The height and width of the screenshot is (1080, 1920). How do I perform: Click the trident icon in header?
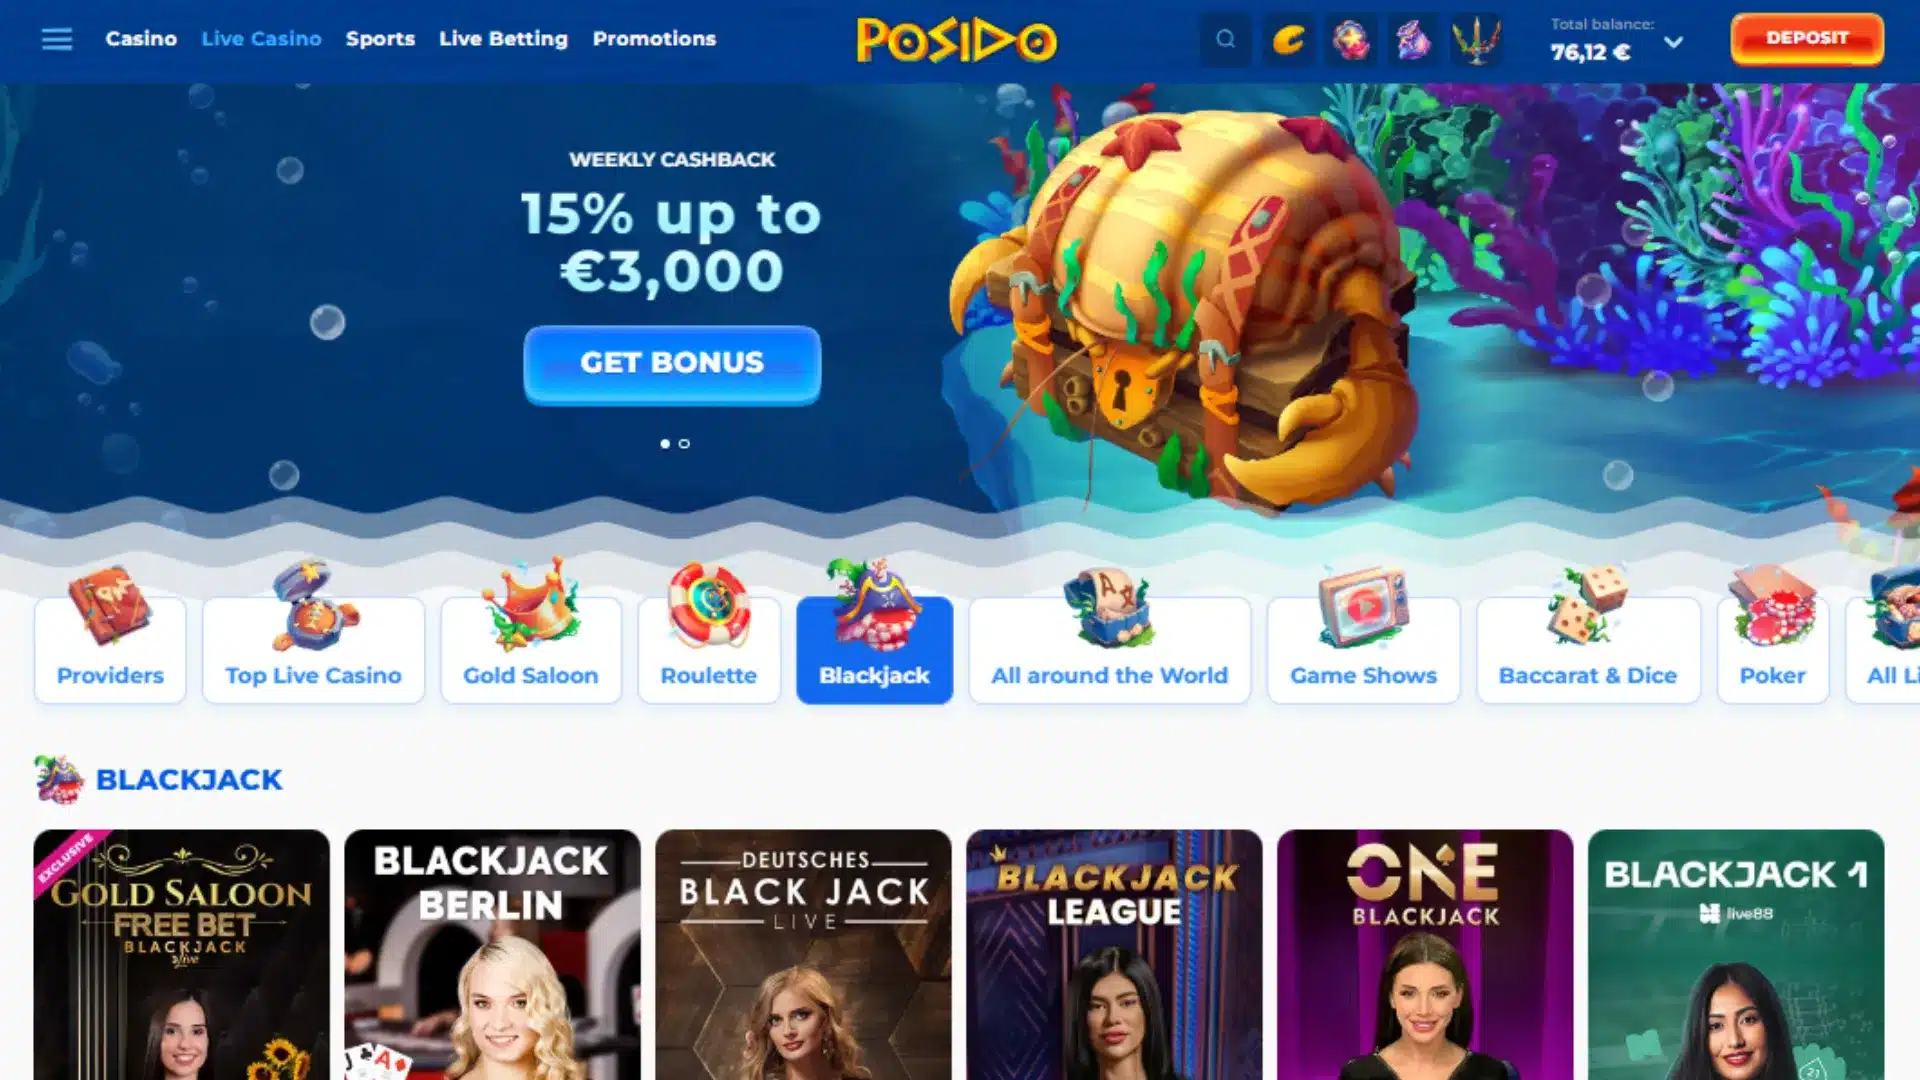tap(1476, 40)
